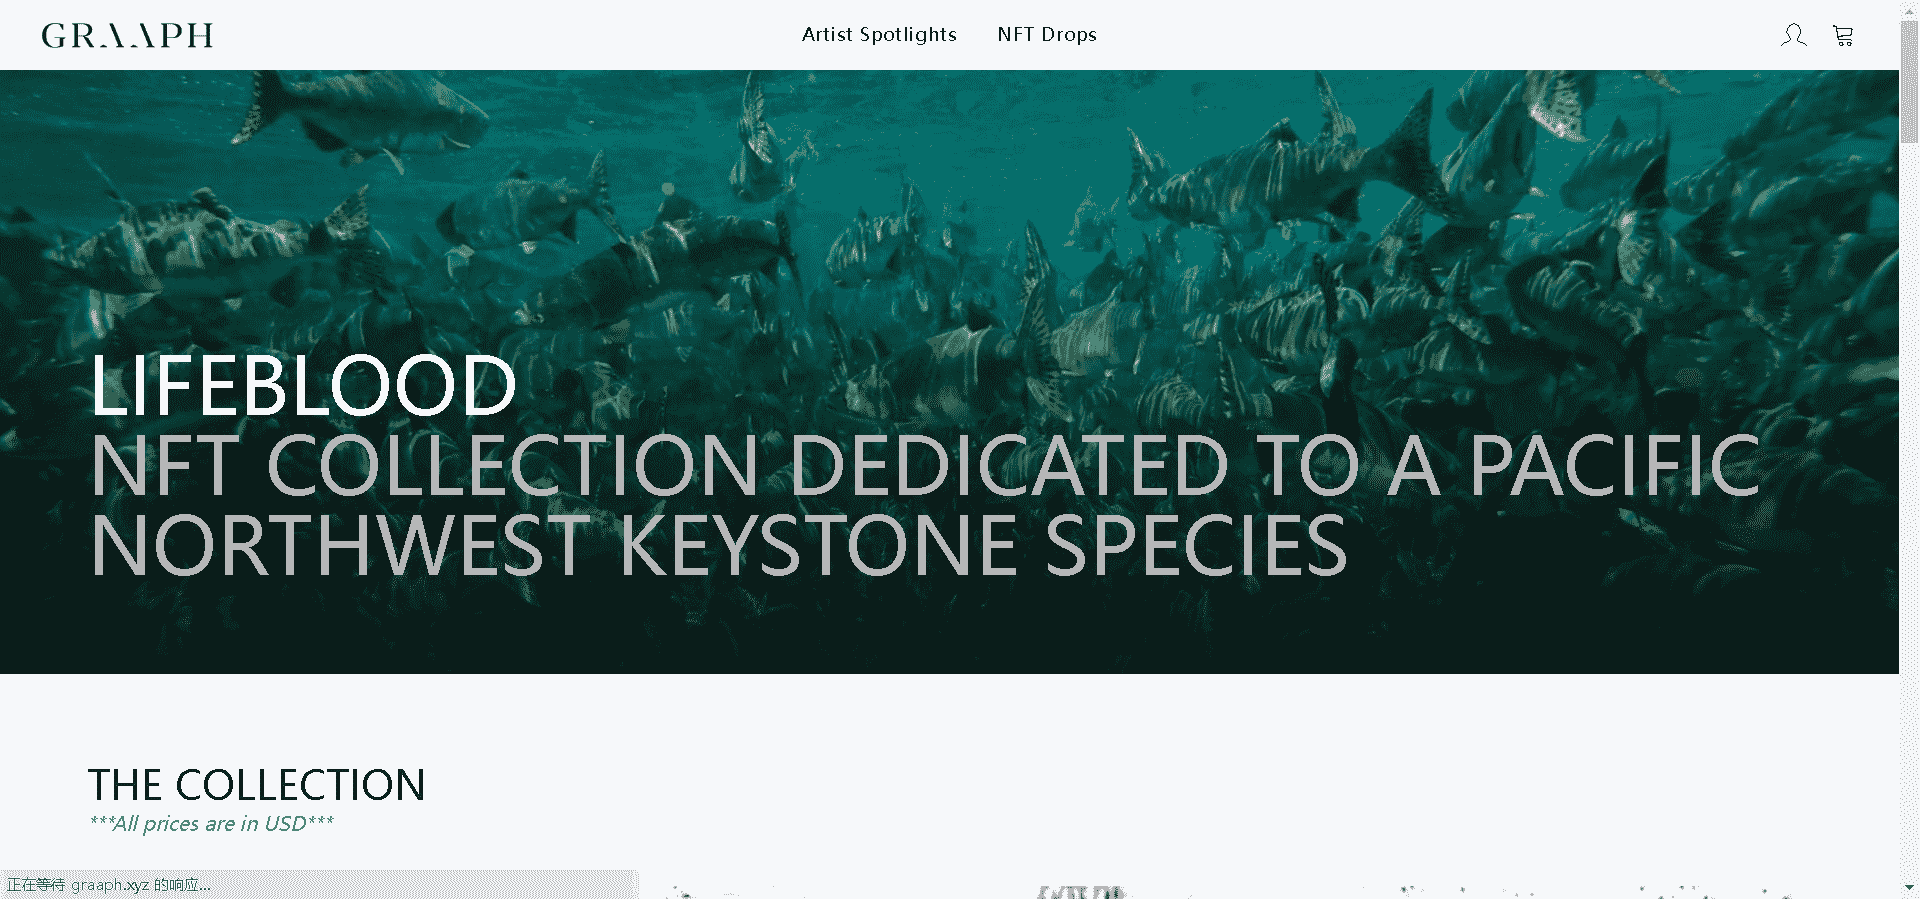
Task: Click the word NORTHWEST in the banner
Action: point(340,546)
